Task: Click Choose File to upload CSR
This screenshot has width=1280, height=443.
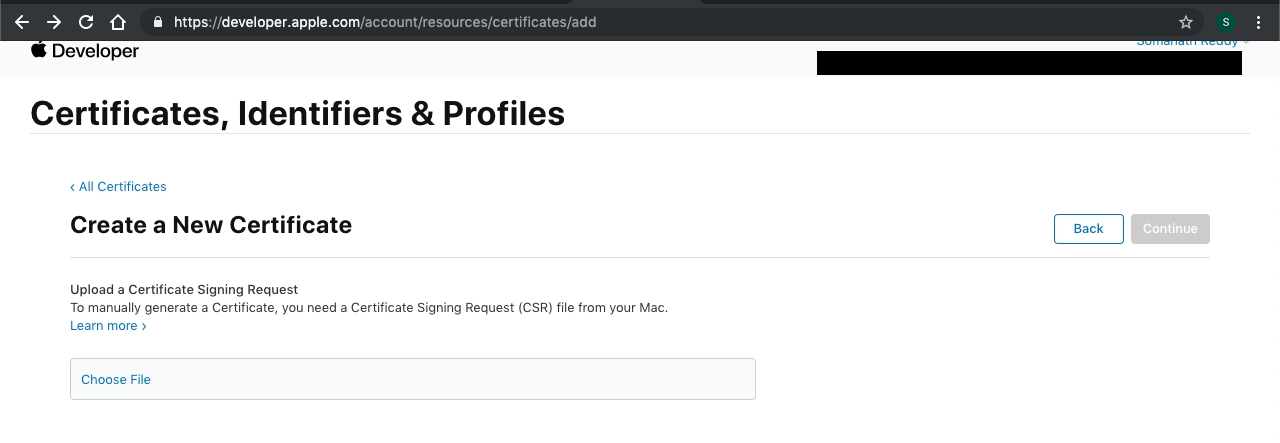Action: (116, 380)
